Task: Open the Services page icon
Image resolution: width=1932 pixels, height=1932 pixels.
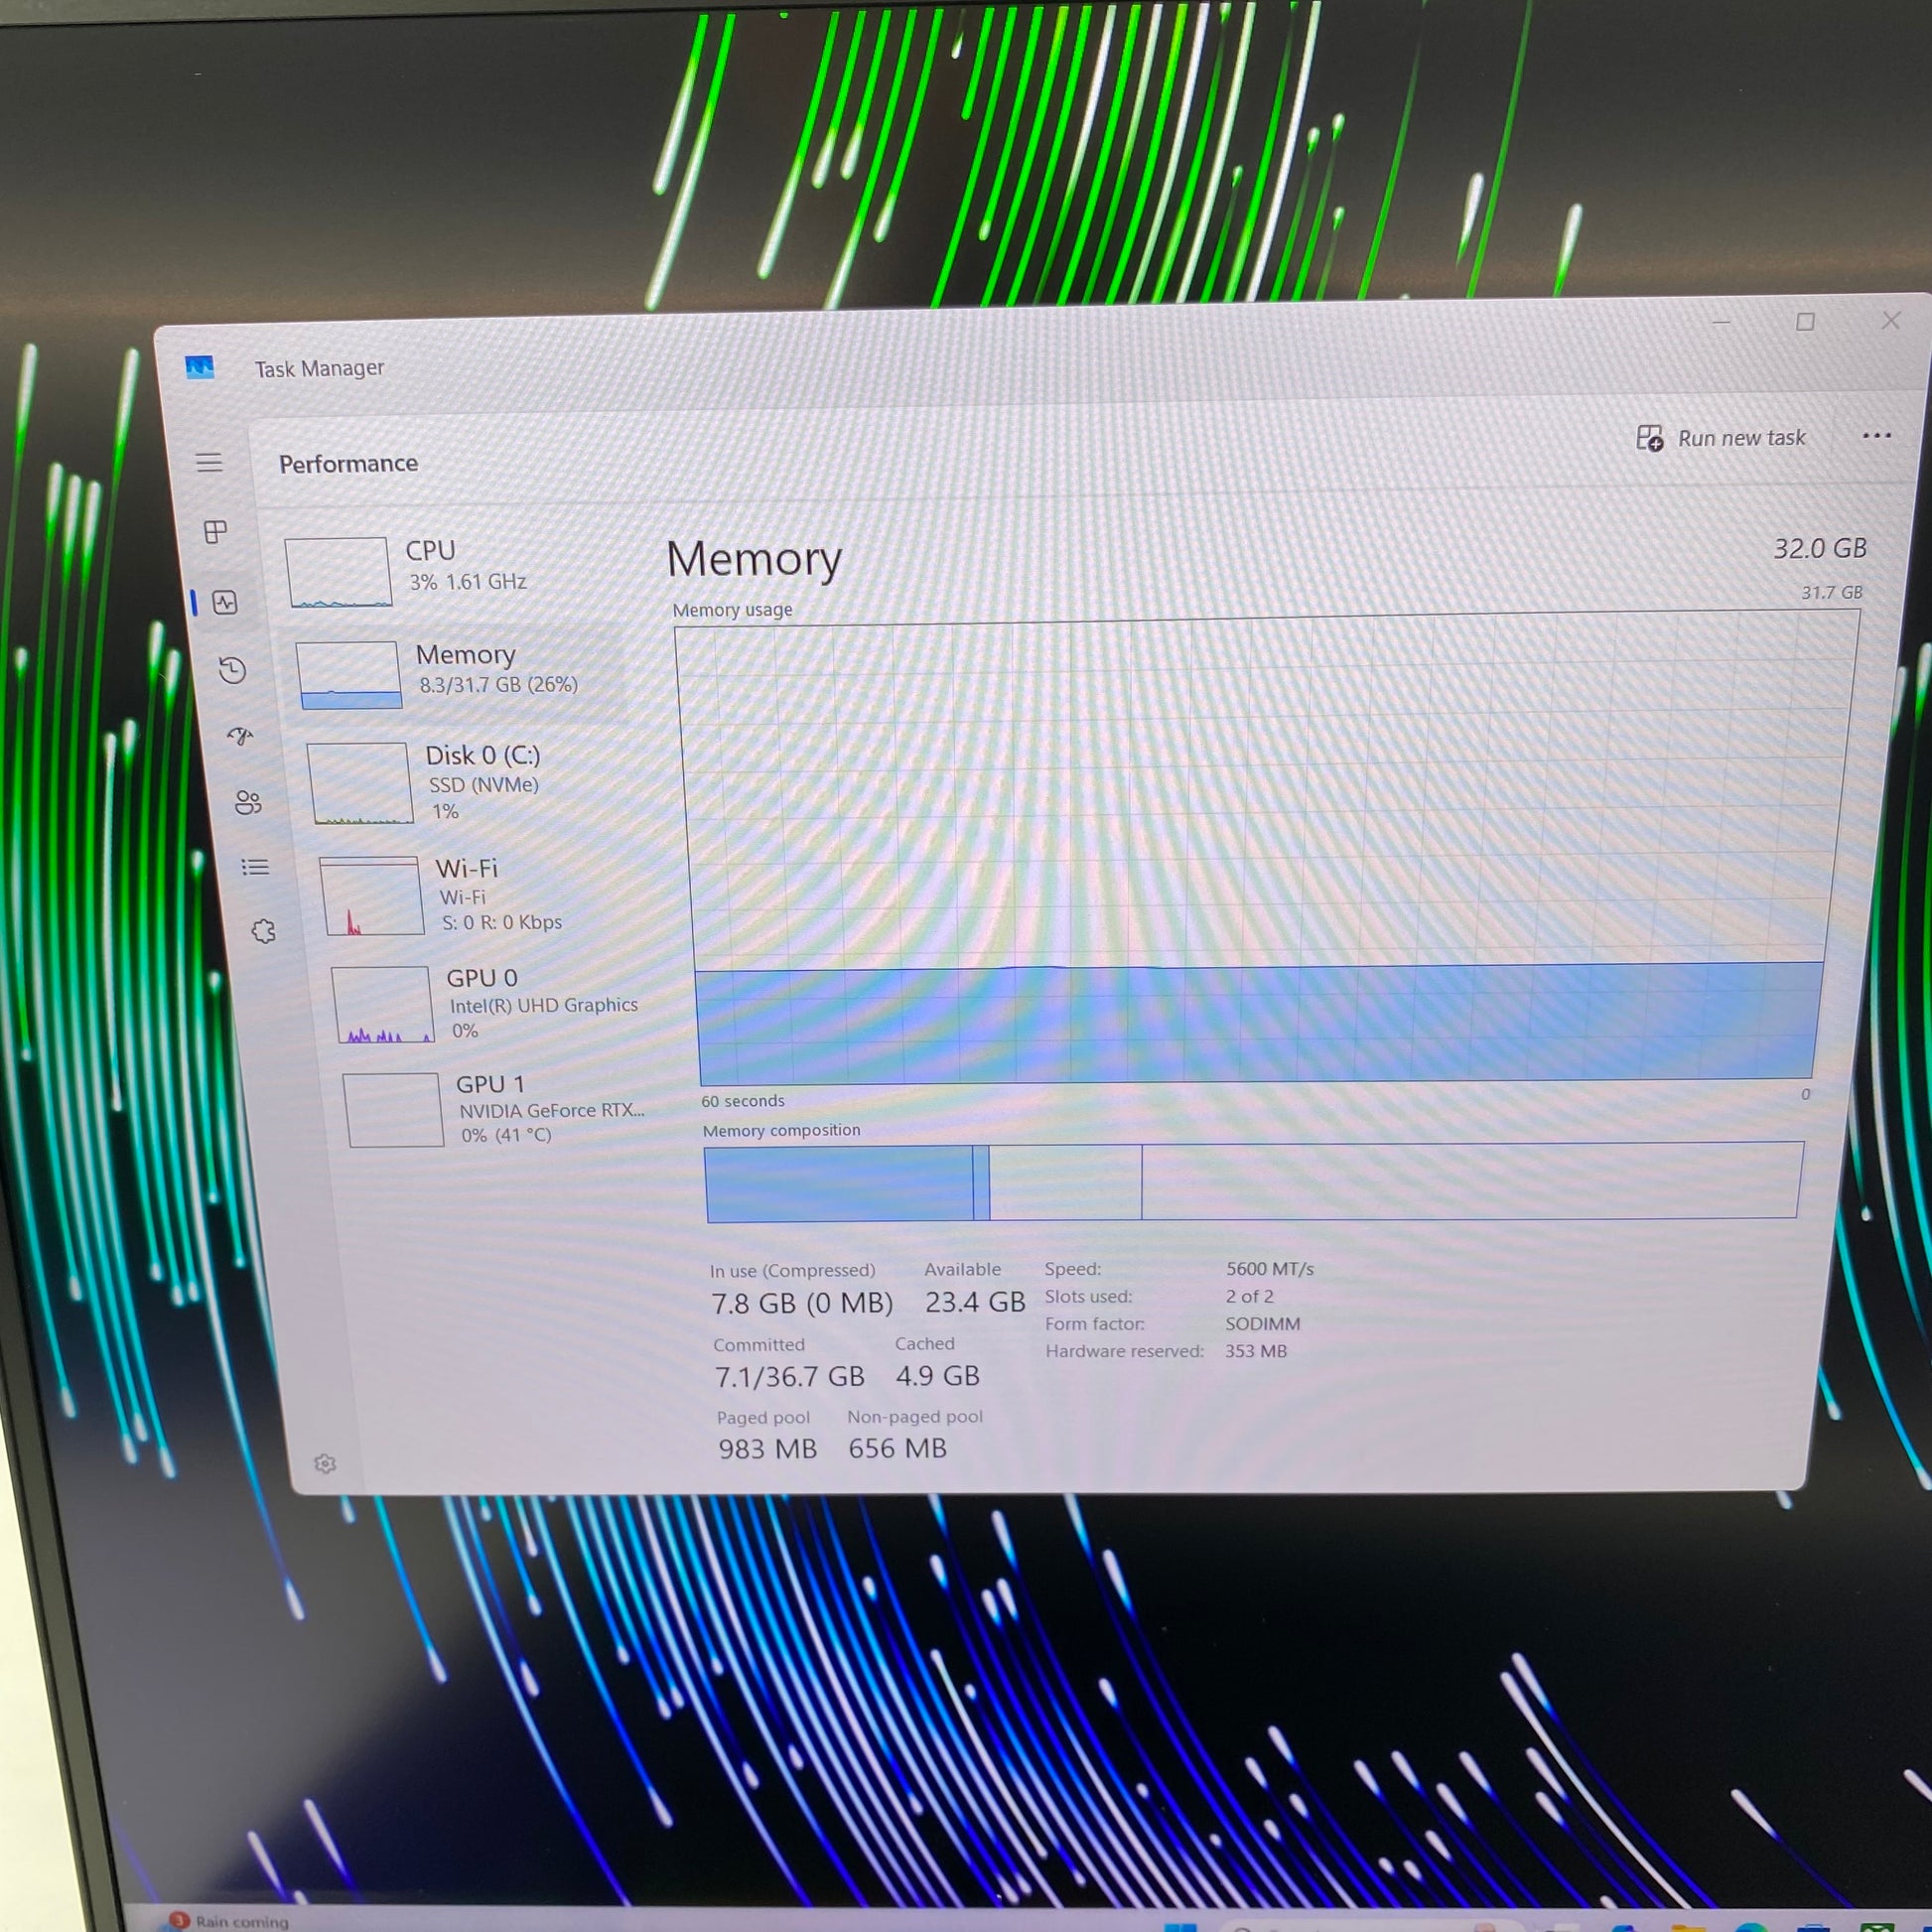Action: pos(263,932)
